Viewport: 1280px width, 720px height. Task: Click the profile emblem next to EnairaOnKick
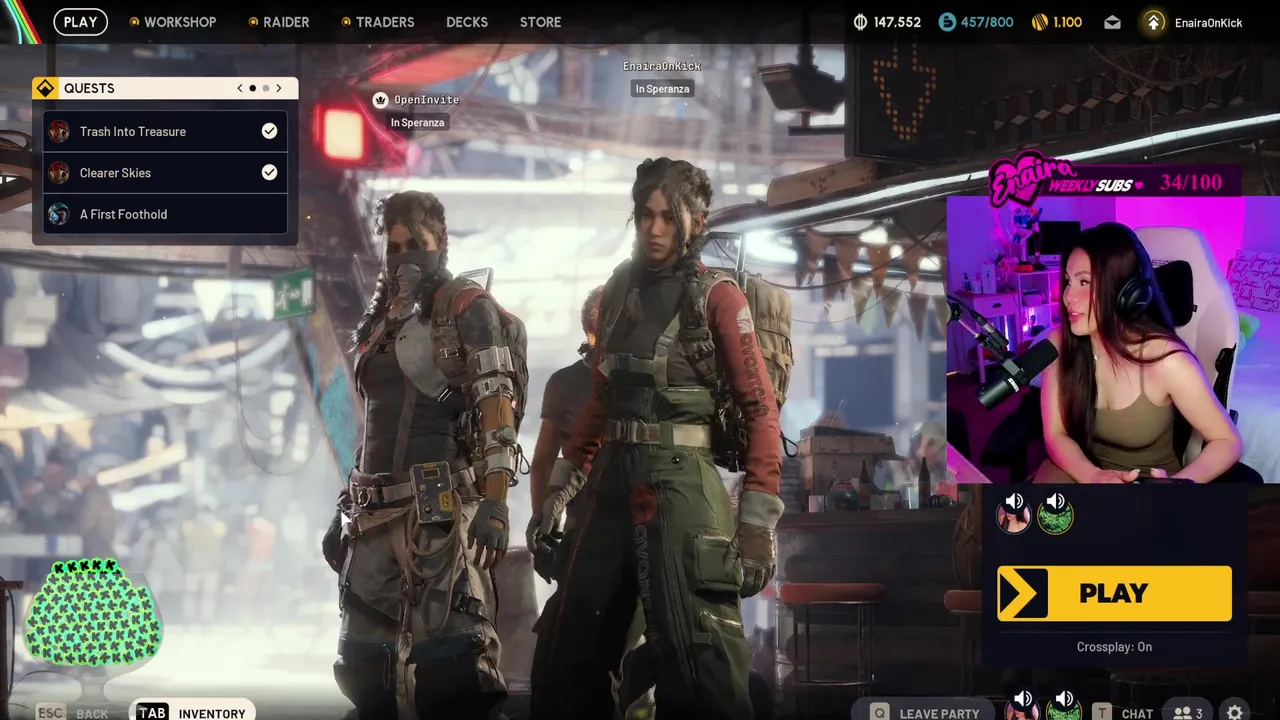pyautogui.click(x=1154, y=22)
